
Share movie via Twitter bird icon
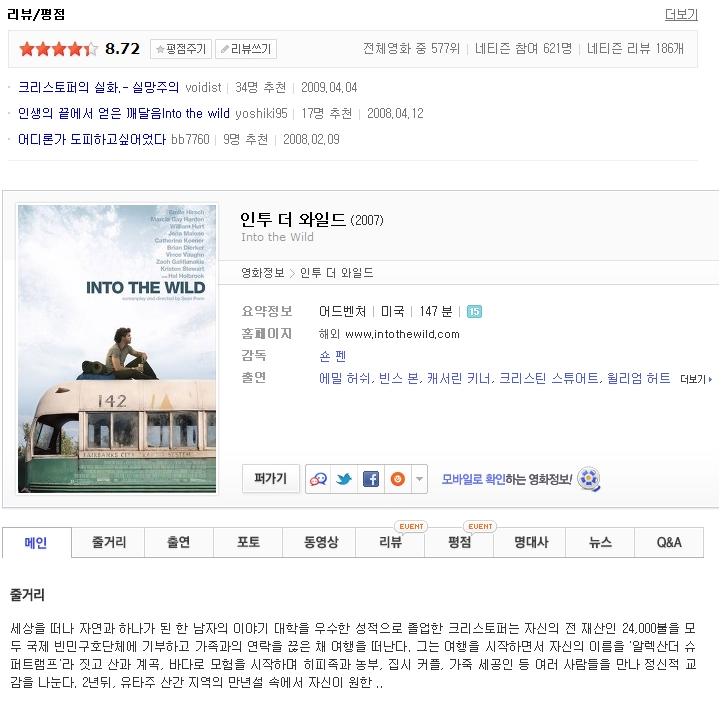tap(344, 479)
